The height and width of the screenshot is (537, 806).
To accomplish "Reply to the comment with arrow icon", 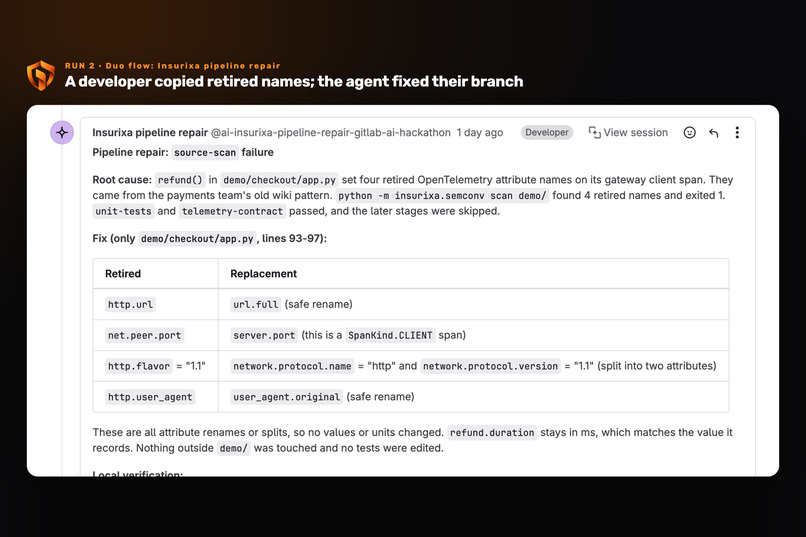I will click(x=713, y=133).
